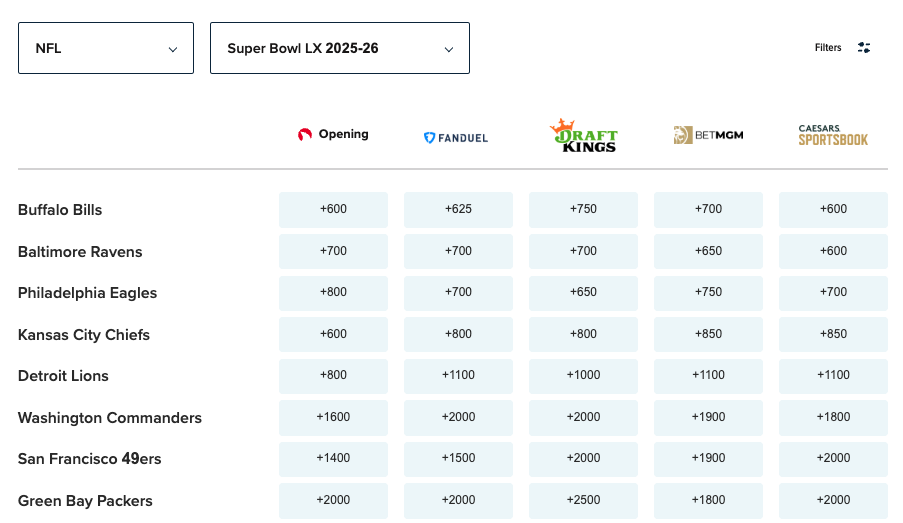Select the Philadelphia Eagles team name
903x523 pixels.
point(88,293)
